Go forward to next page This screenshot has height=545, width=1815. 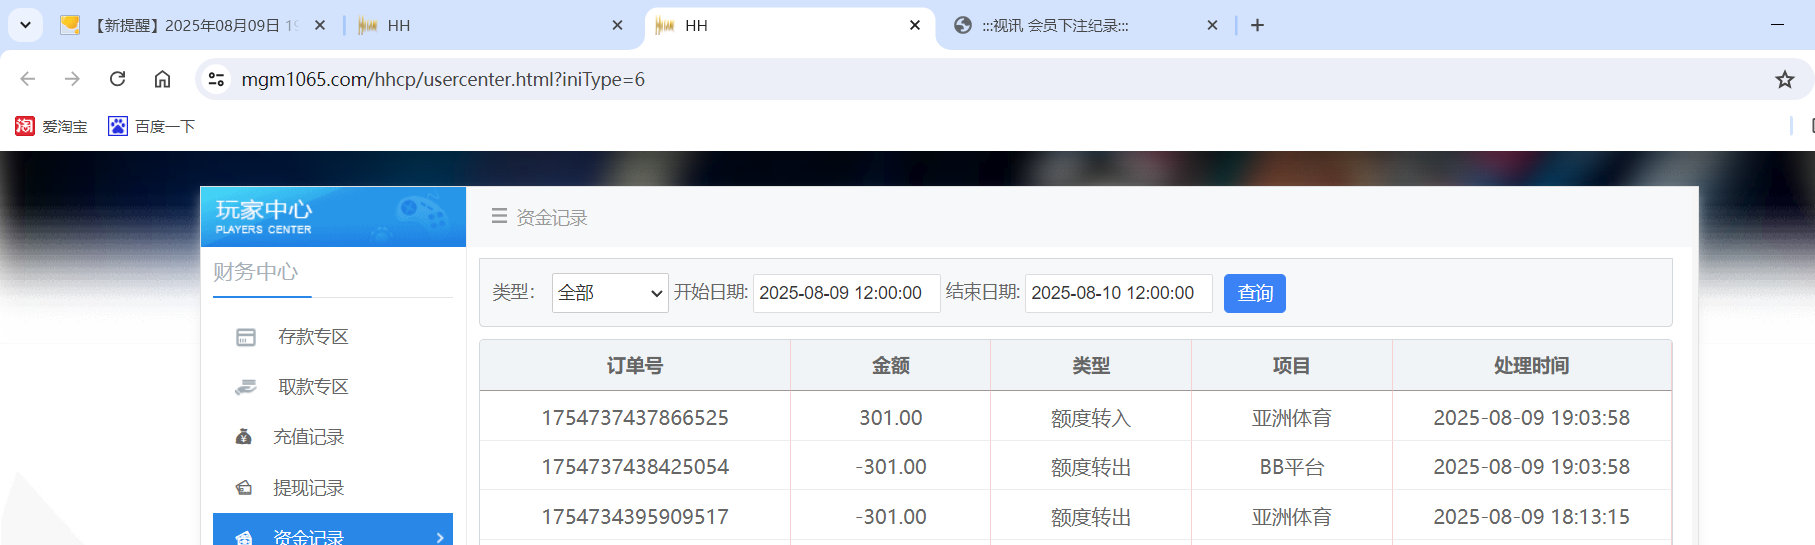click(72, 79)
